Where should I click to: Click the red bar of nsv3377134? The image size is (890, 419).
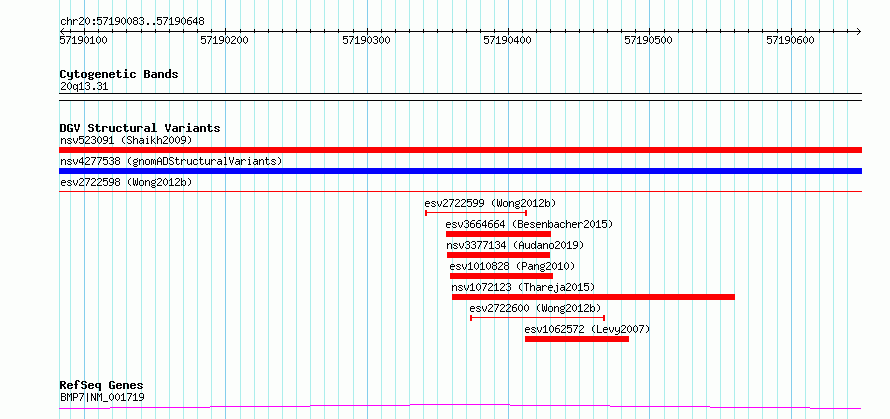click(498, 255)
